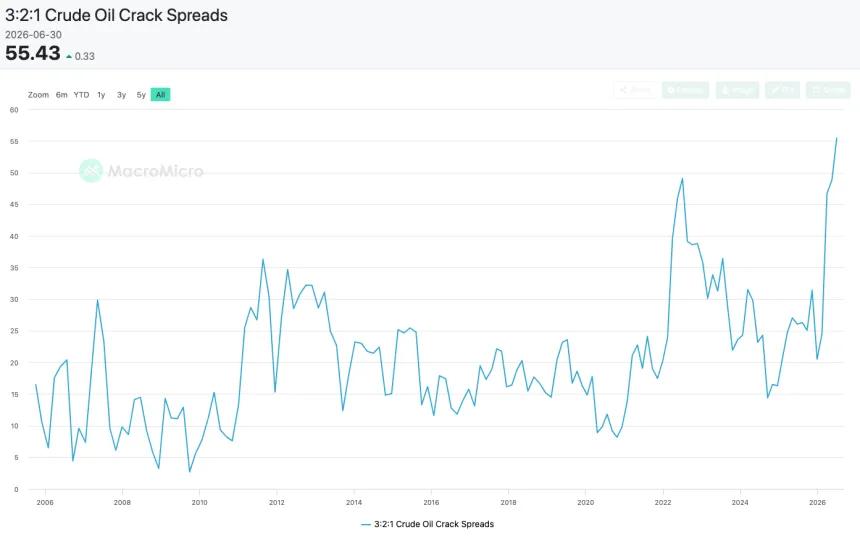Switch zoom range to 3y

tap(121, 95)
